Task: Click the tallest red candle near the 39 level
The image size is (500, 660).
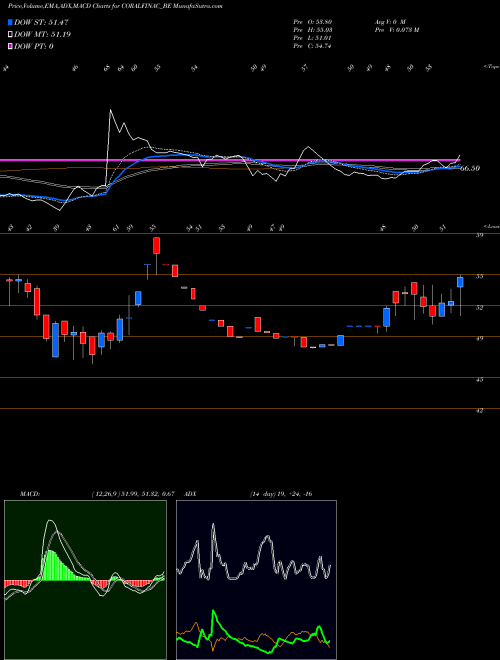Action: 157,245
